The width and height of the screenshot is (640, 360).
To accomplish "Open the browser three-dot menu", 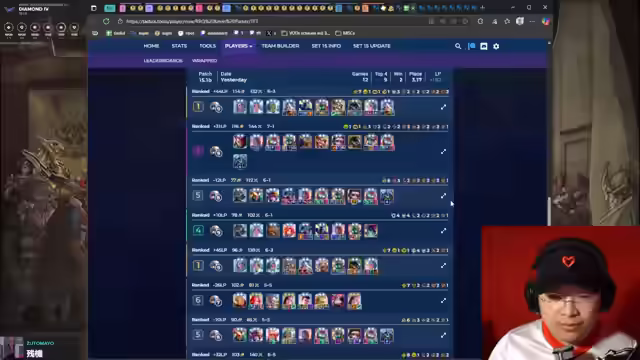I will point(532,21).
